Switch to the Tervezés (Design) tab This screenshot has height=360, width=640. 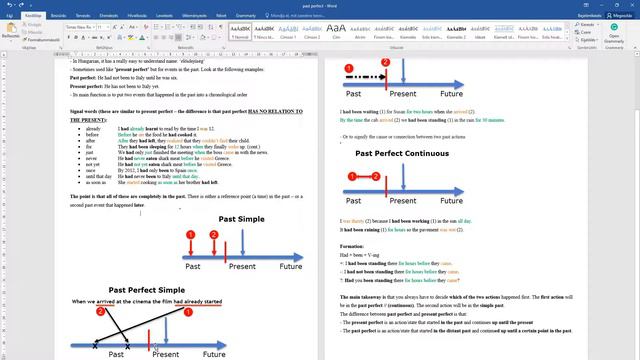click(x=83, y=16)
